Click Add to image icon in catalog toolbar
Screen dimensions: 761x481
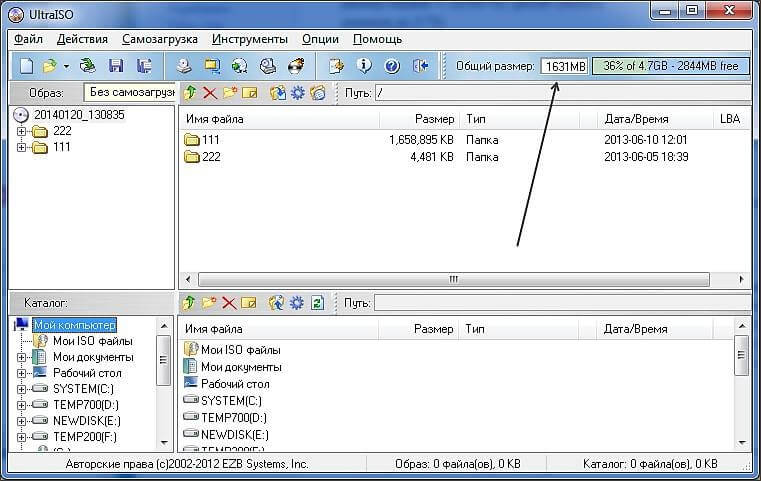point(277,303)
